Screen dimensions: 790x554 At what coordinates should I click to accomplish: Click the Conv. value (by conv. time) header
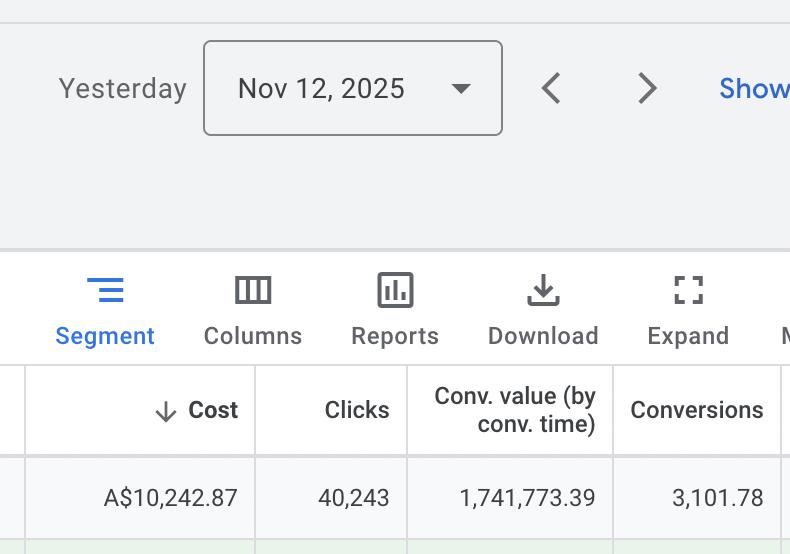coord(515,410)
